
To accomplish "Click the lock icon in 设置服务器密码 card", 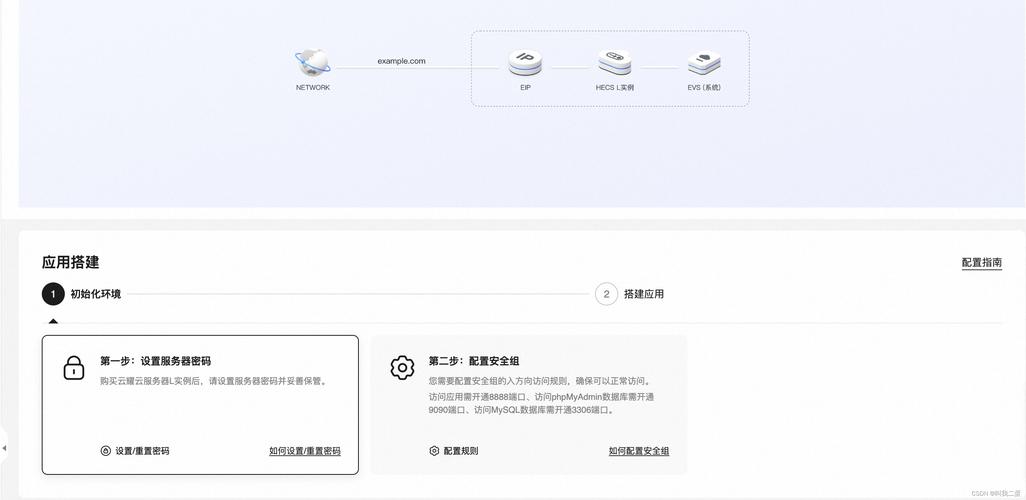I will pyautogui.click(x=74, y=368).
